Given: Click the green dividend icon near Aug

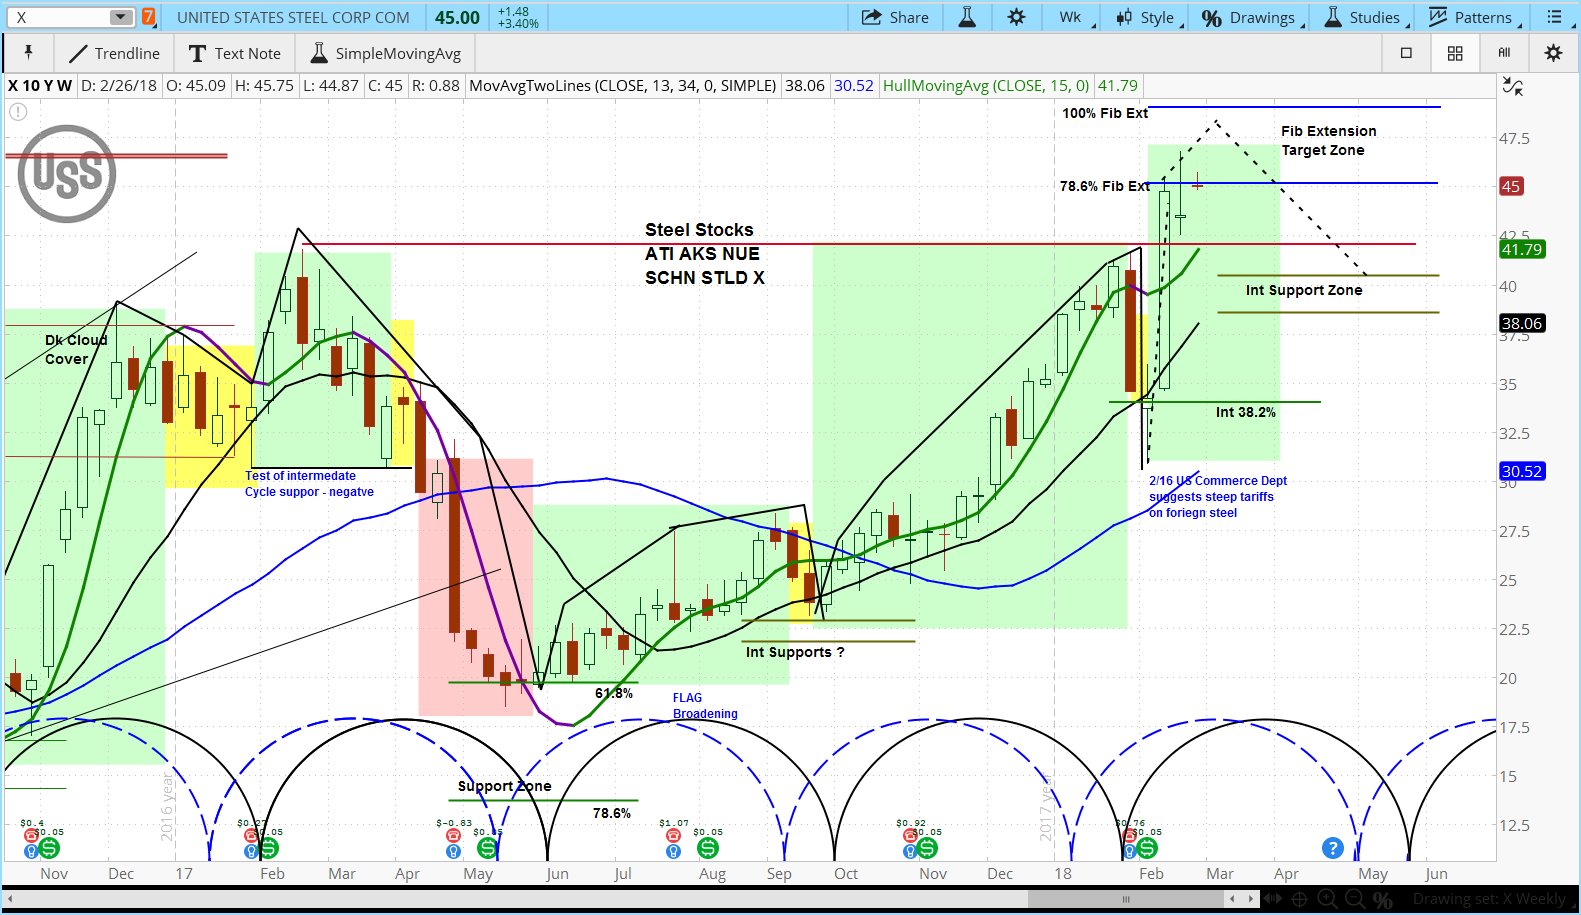Looking at the screenshot, I should point(707,848).
